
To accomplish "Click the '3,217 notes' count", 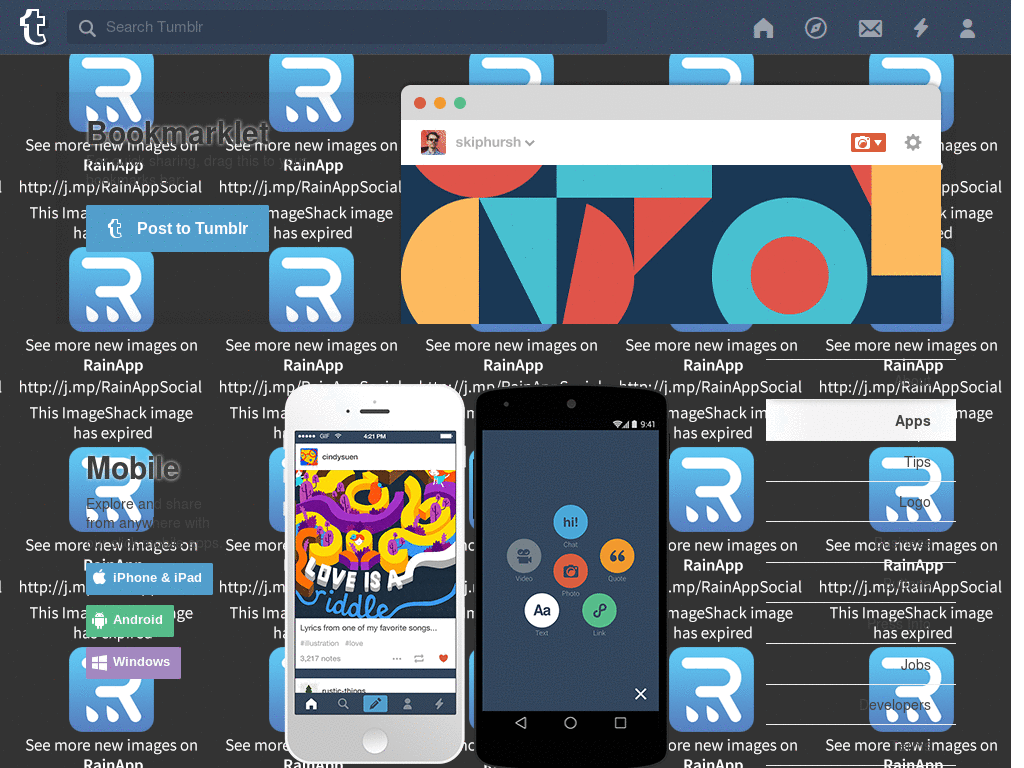I will tap(320, 658).
